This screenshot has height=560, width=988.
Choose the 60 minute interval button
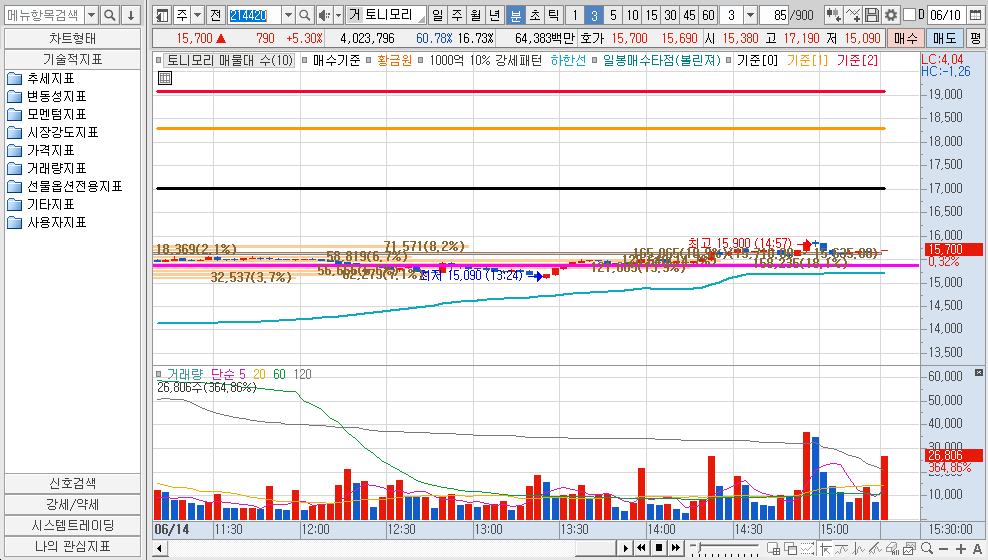pyautogui.click(x=708, y=15)
